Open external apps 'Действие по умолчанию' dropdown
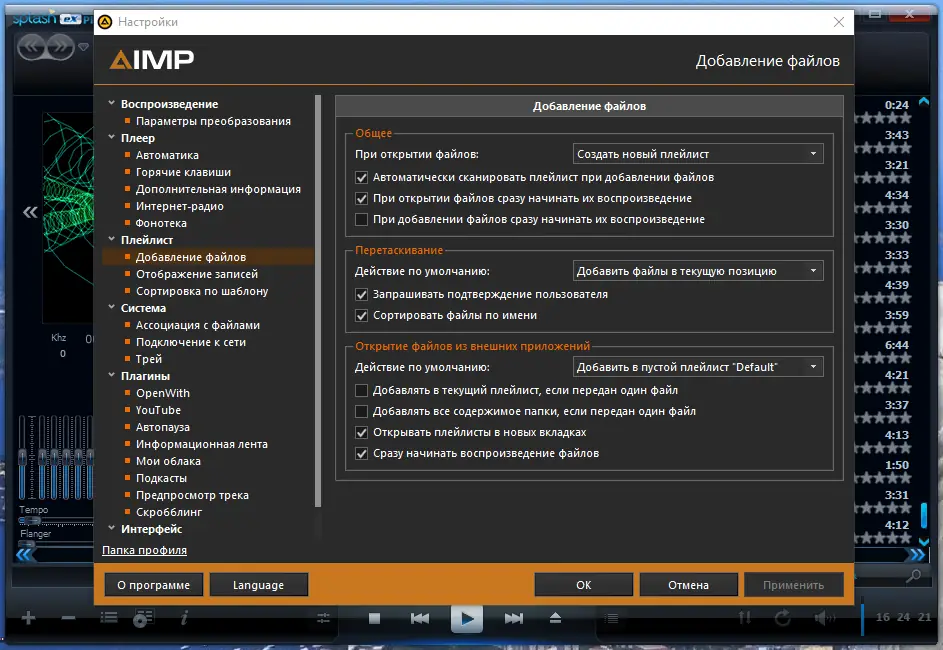943x650 pixels. 698,367
